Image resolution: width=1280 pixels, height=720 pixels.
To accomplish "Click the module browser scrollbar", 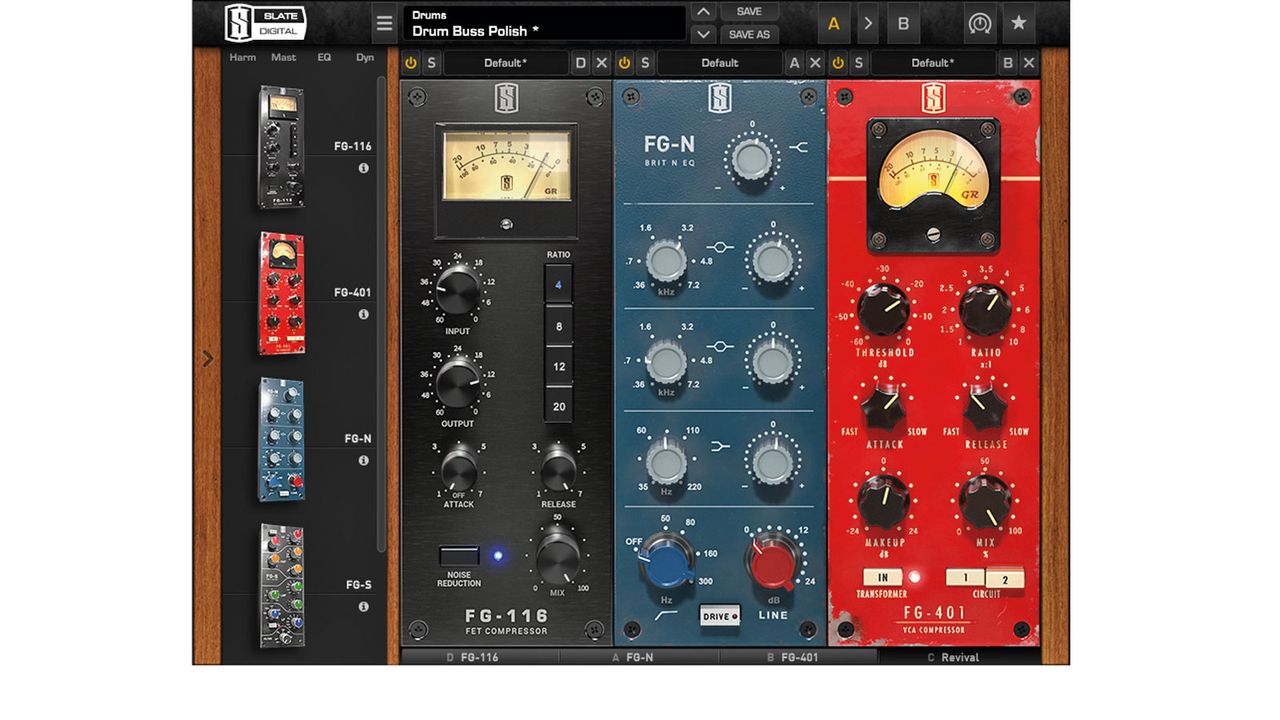I will click(381, 313).
